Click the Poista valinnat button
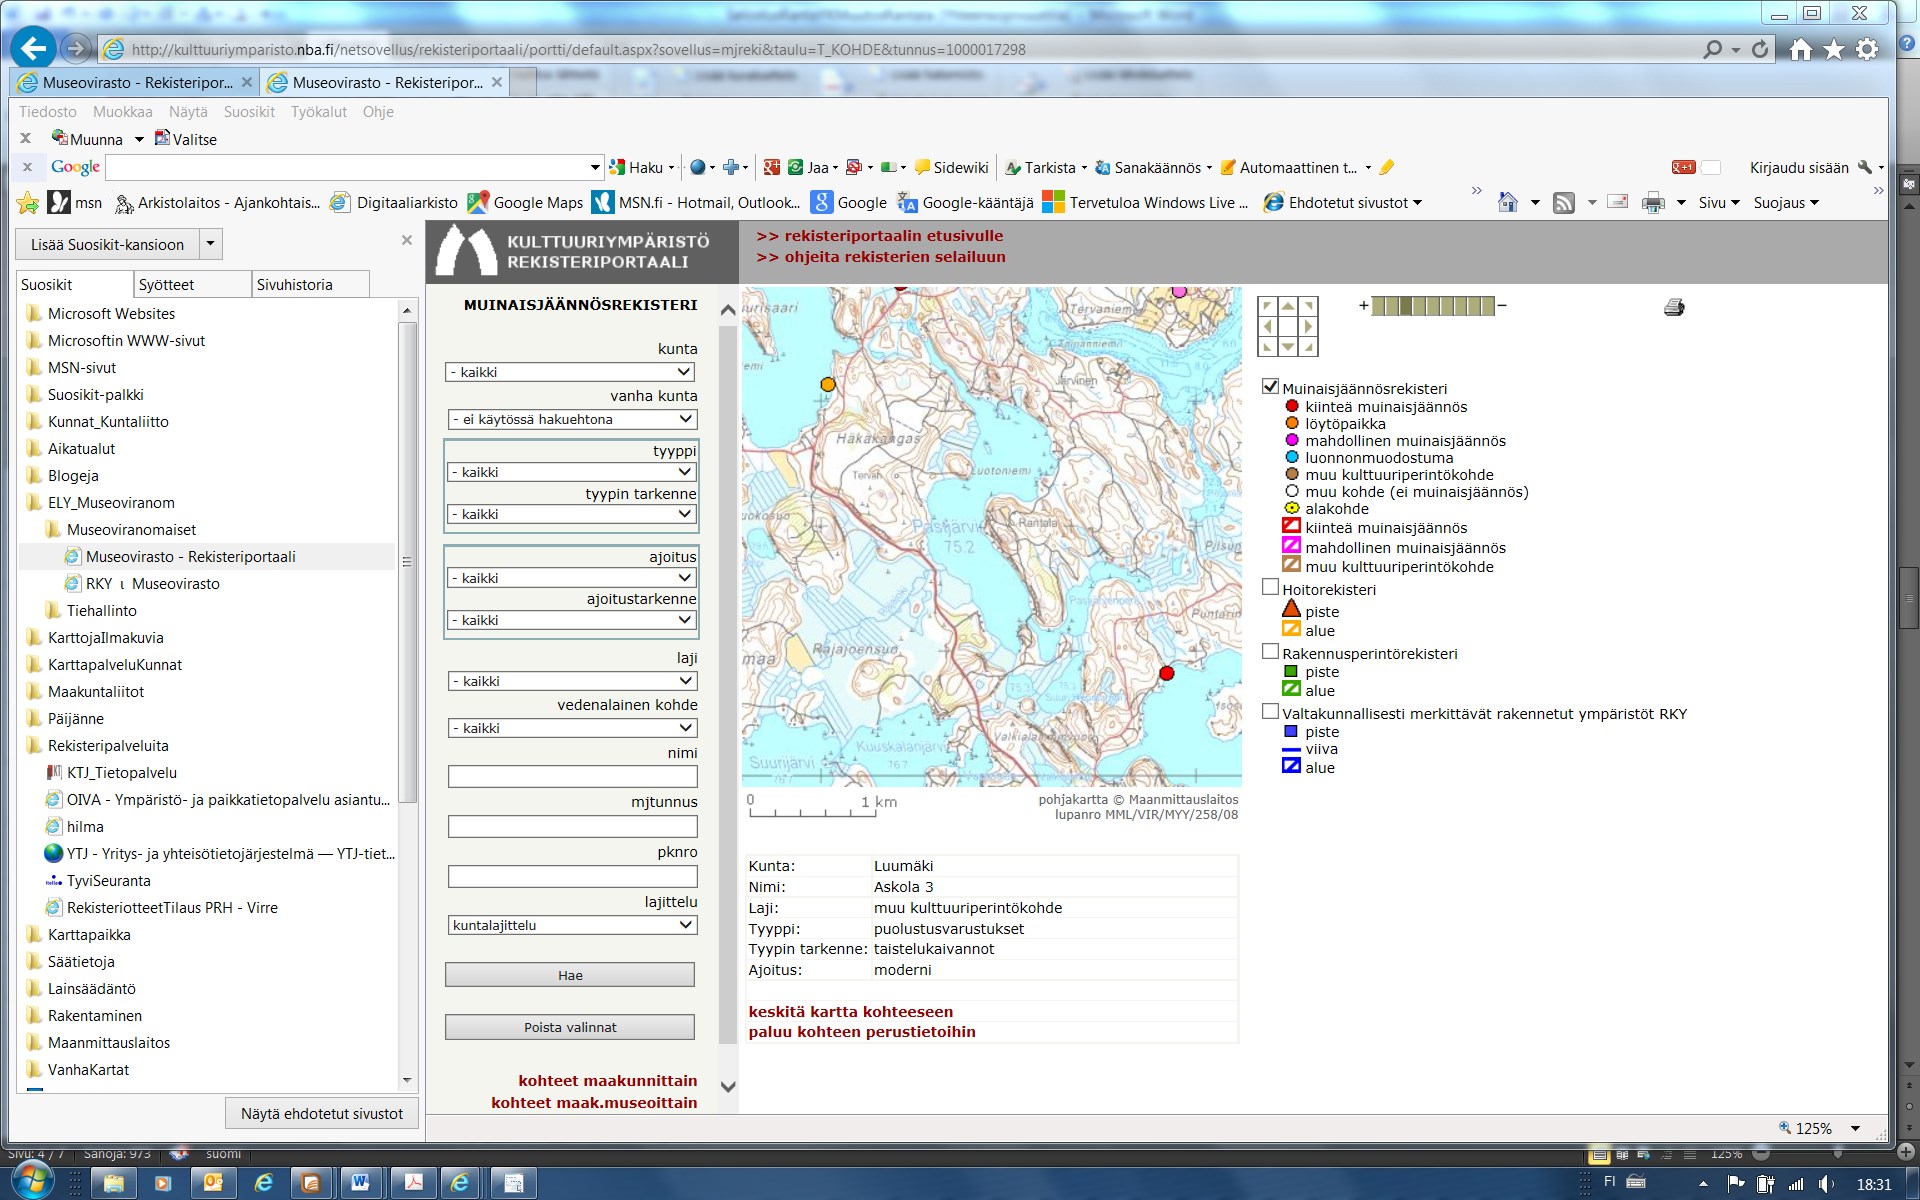Viewport: 1920px width, 1200px height. pyautogui.click(x=570, y=1027)
